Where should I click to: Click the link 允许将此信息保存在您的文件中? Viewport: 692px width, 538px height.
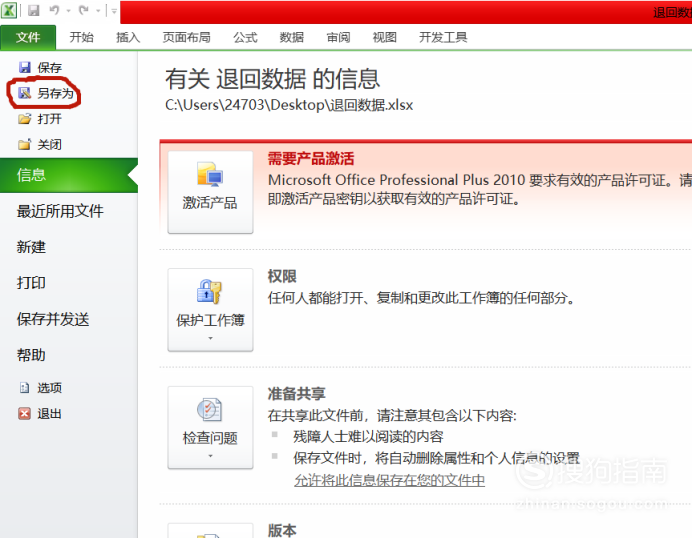389,480
